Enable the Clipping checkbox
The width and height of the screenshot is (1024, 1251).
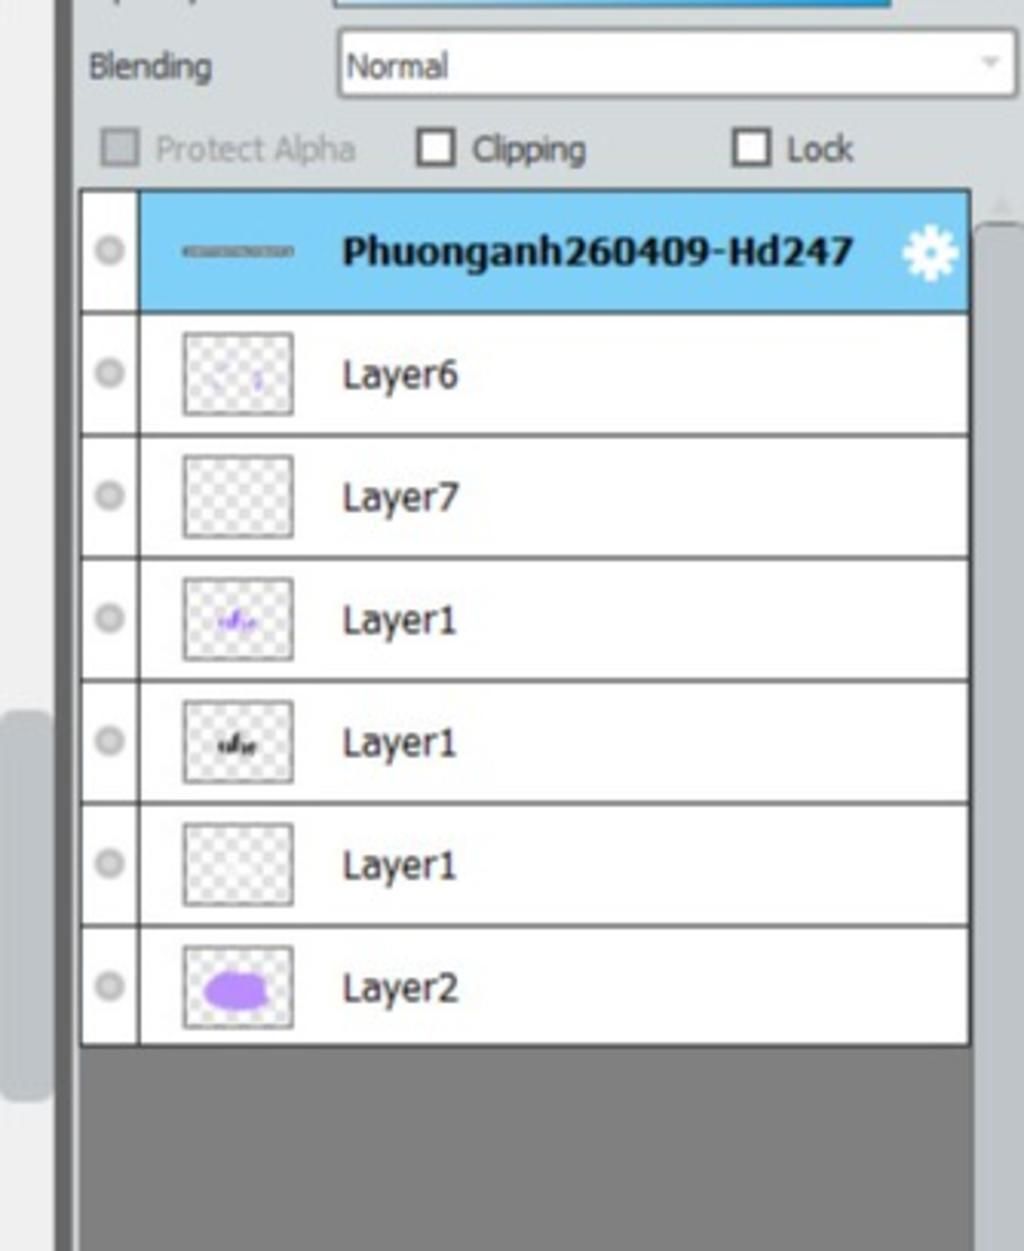[435, 148]
